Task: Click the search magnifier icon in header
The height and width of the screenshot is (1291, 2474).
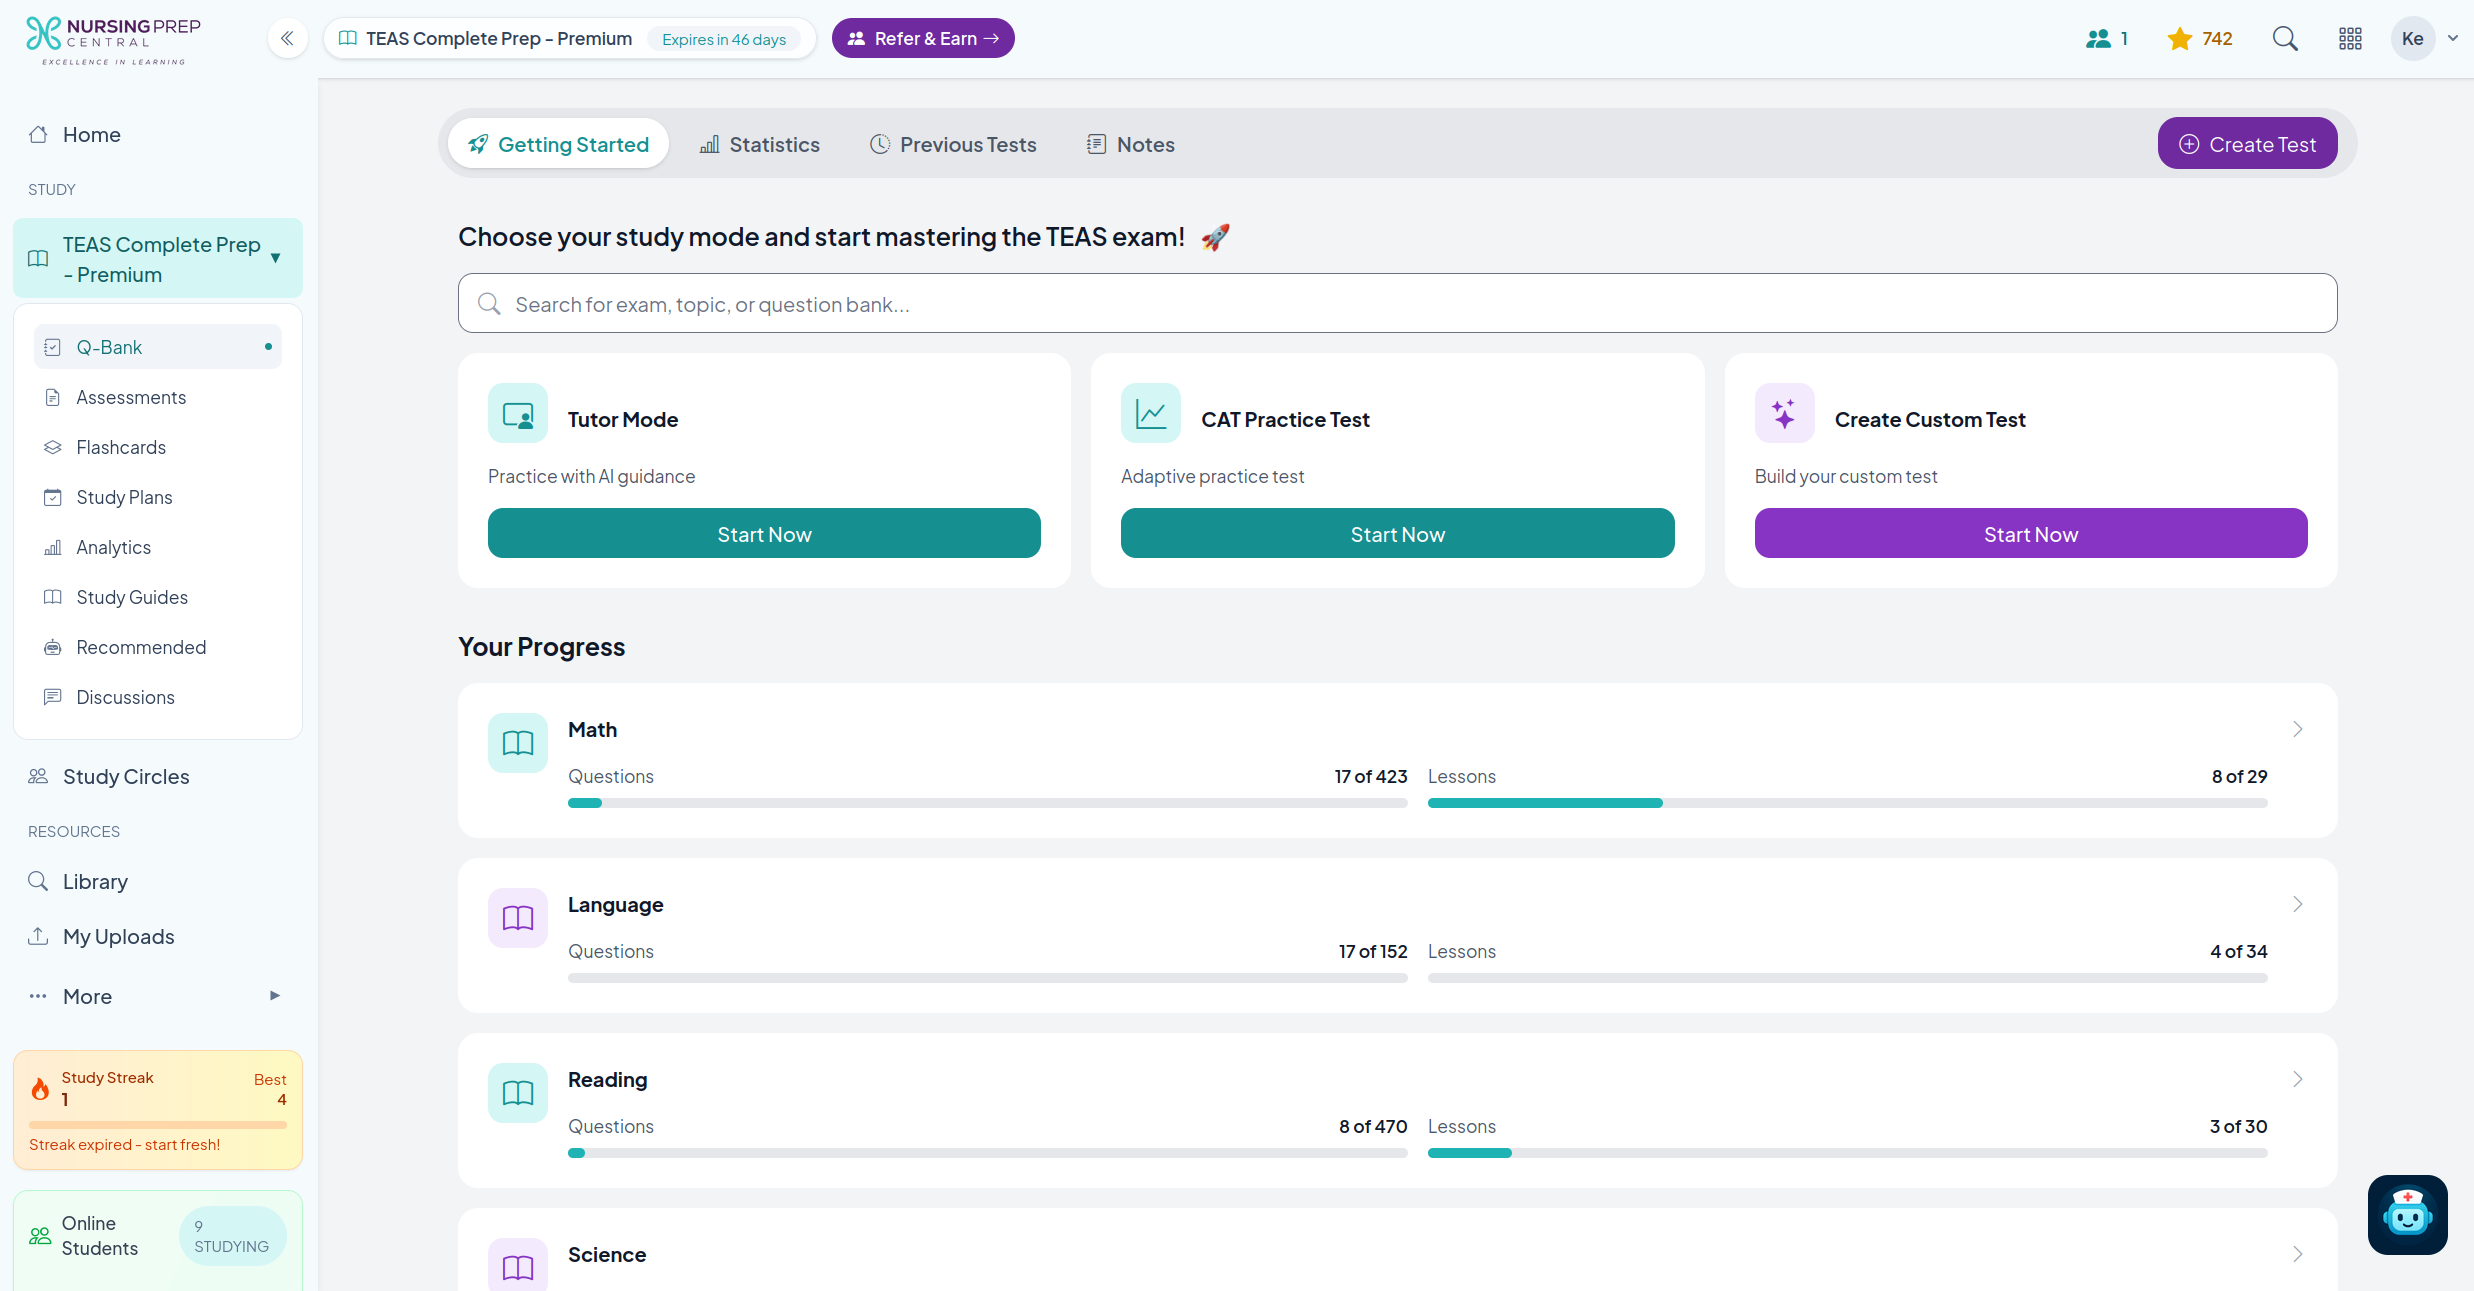Action: pos(2285,39)
